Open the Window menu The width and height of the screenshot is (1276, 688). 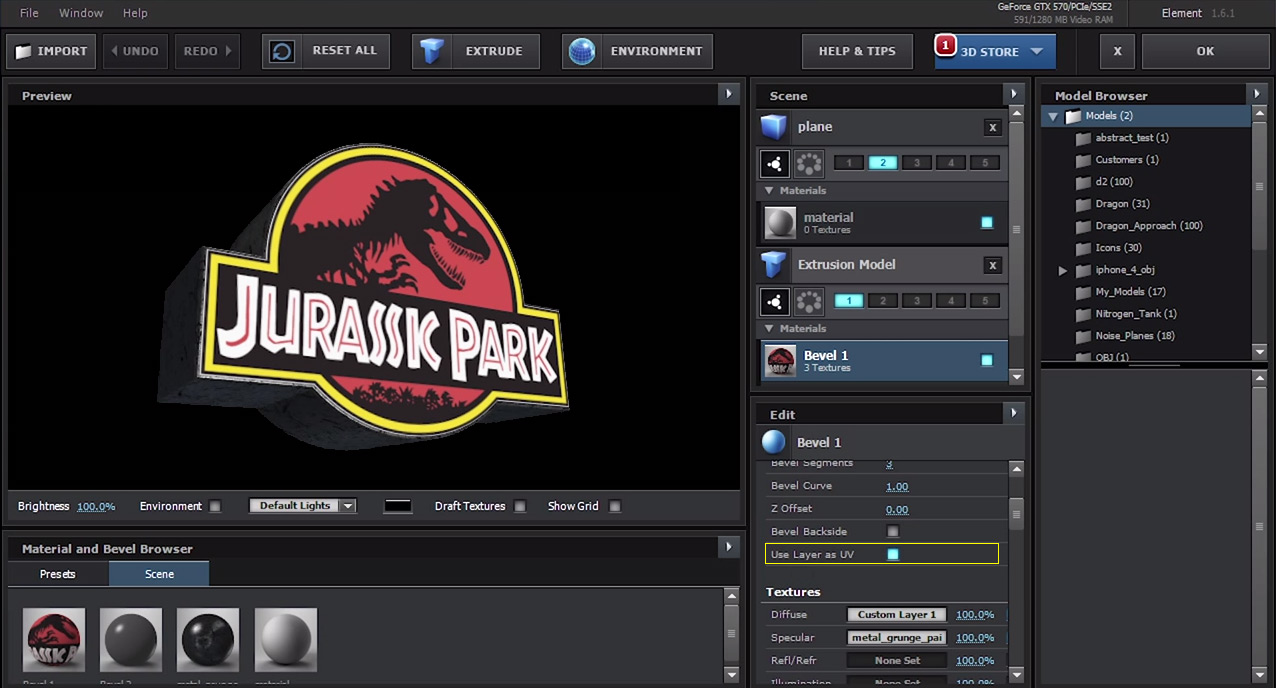tap(81, 13)
